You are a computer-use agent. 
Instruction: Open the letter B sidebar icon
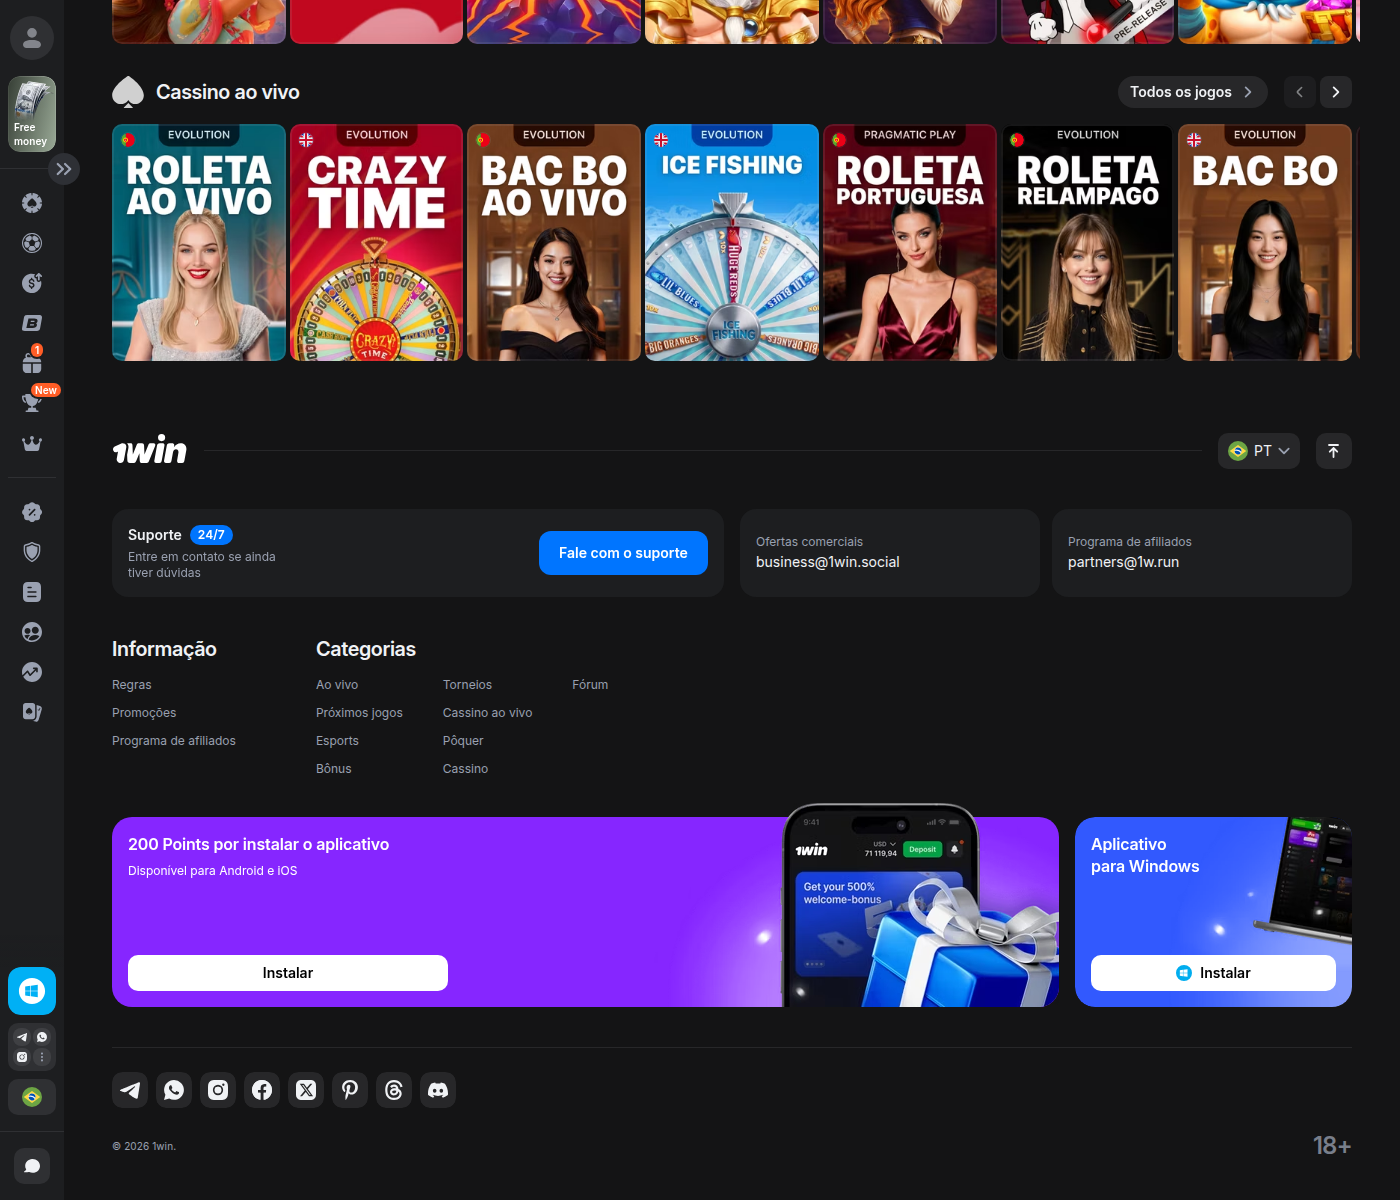pyautogui.click(x=32, y=323)
